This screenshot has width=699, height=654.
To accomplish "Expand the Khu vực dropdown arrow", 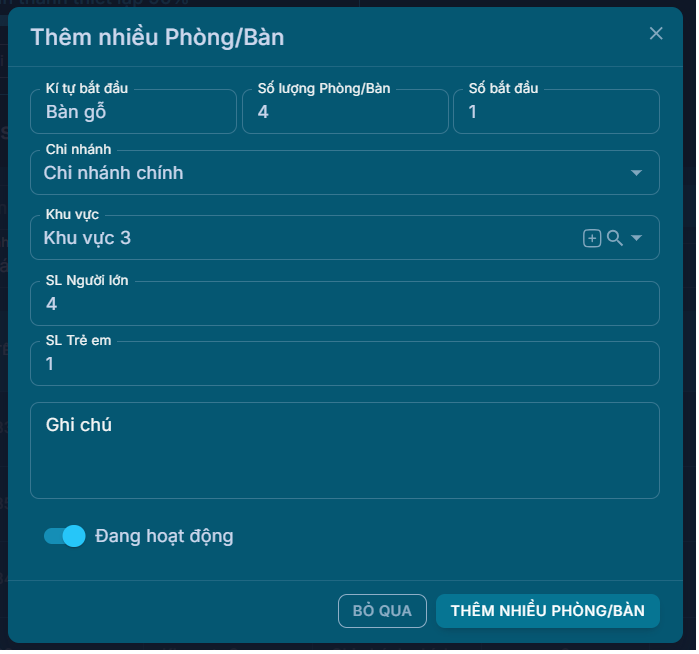I will tap(637, 238).
